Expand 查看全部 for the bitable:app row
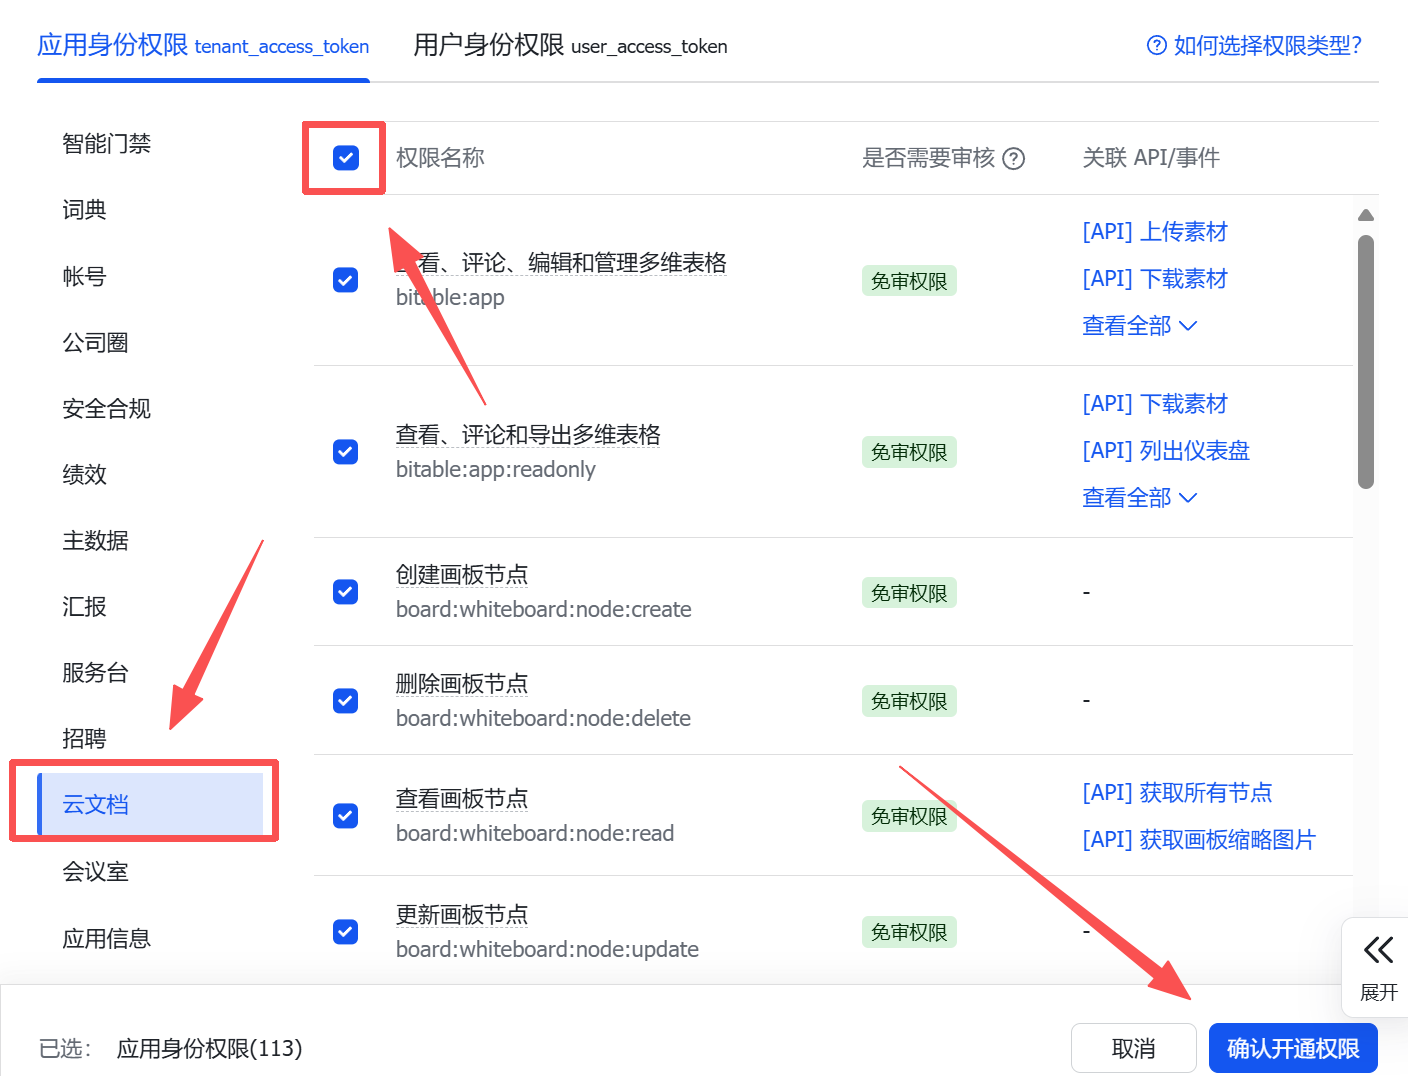1408x1076 pixels. pyautogui.click(x=1139, y=326)
